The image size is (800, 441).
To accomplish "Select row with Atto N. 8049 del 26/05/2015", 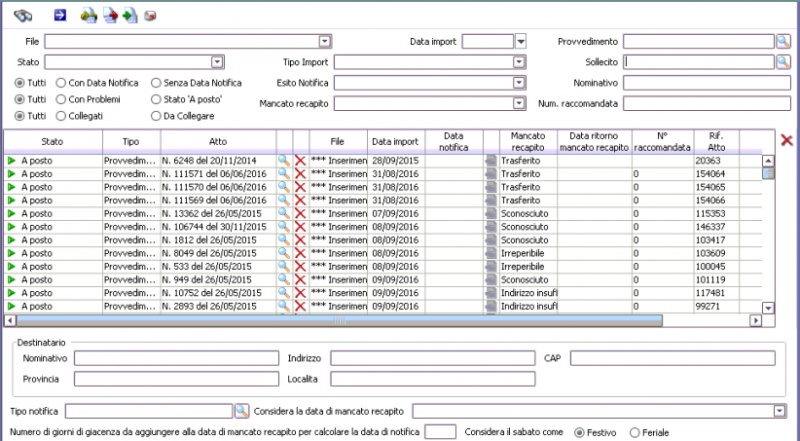I will [x=218, y=254].
